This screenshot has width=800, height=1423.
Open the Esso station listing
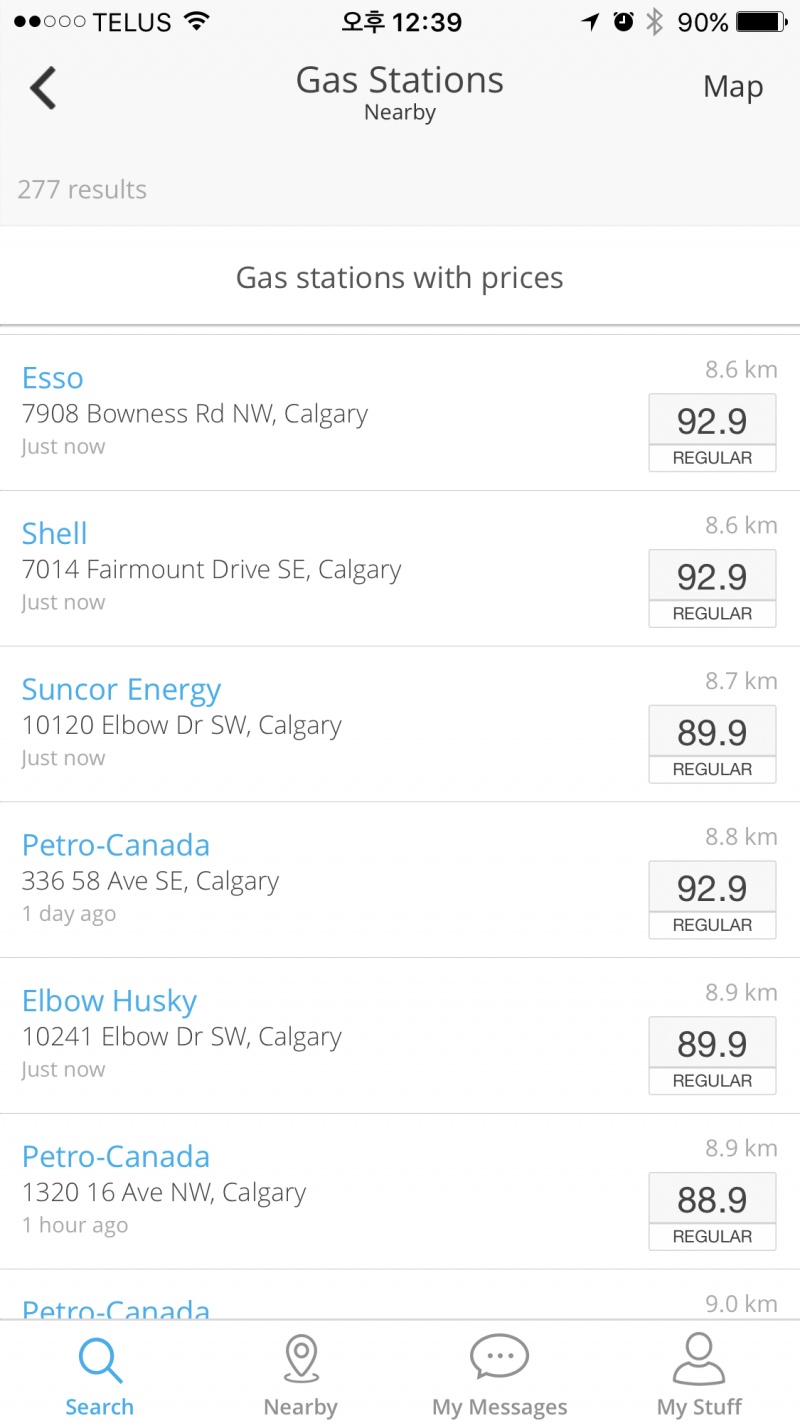click(53, 378)
